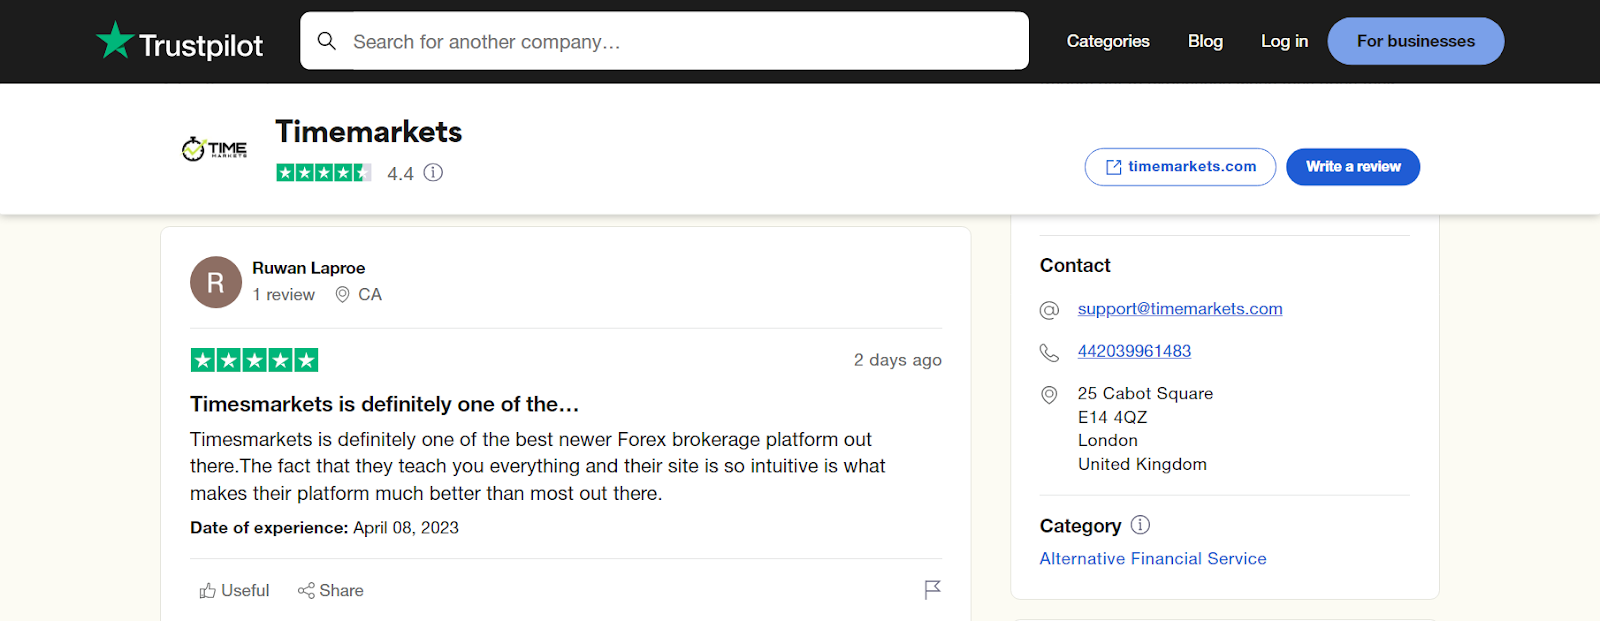Flag the Ruwan Laproe review
Image resolution: width=1600 pixels, height=621 pixels.
coord(932,590)
